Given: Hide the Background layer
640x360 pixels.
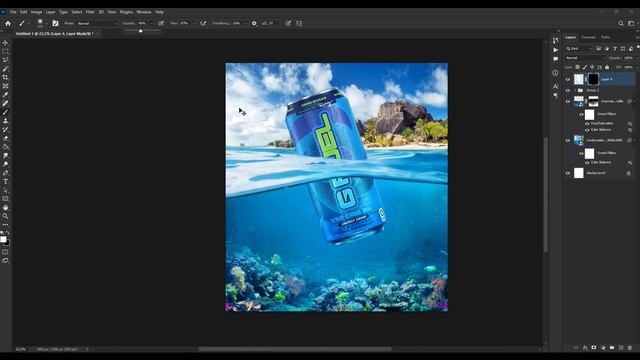Looking at the screenshot, I should 568,173.
